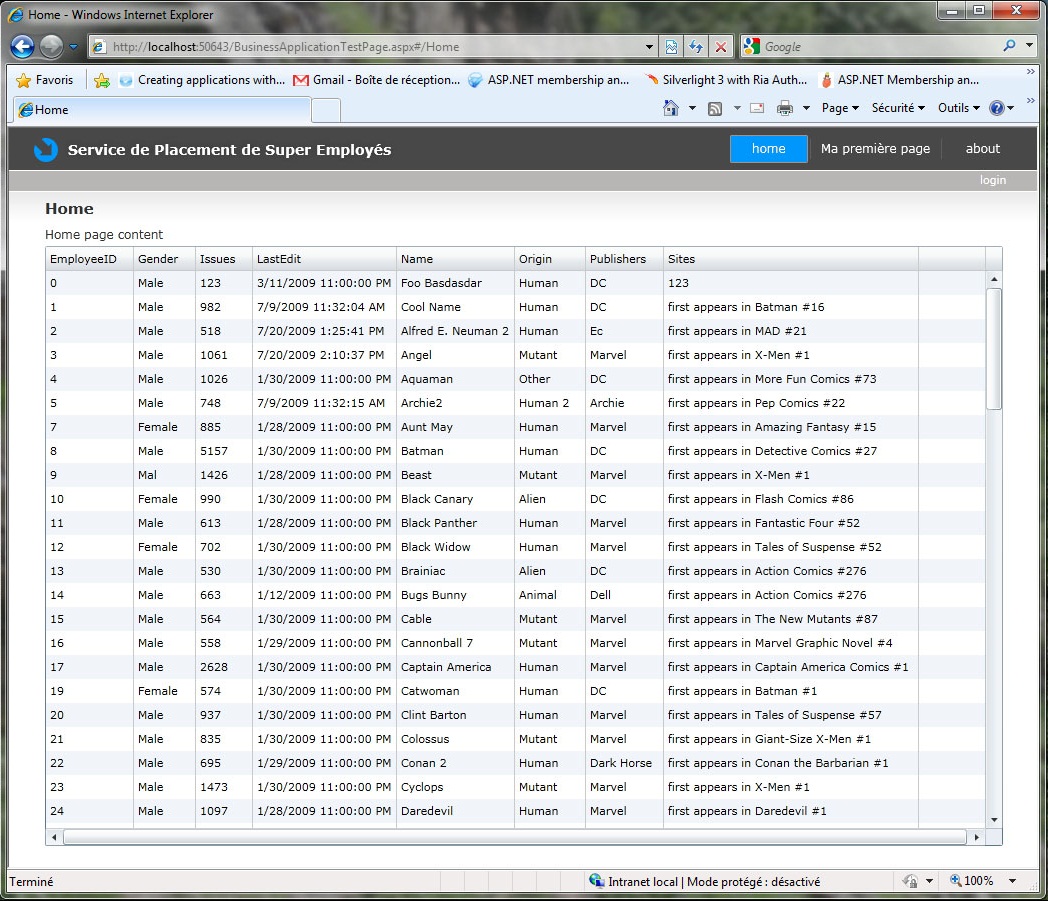Screen dimensions: 1048x901
Task: Expand the Sécurité dropdown menu
Action: coord(897,108)
